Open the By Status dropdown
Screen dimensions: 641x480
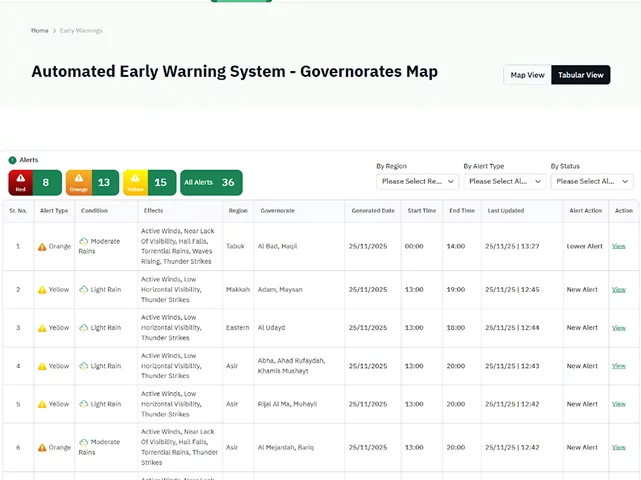pos(592,181)
